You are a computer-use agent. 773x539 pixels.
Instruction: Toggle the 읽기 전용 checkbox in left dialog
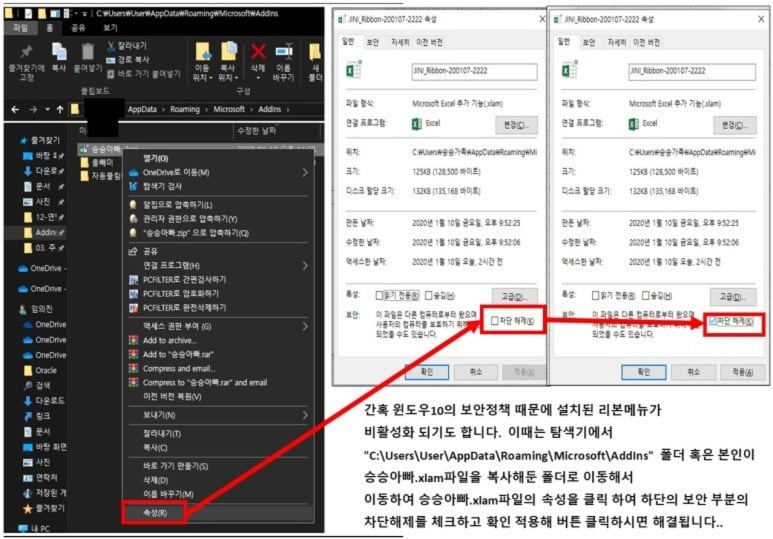(x=379, y=296)
